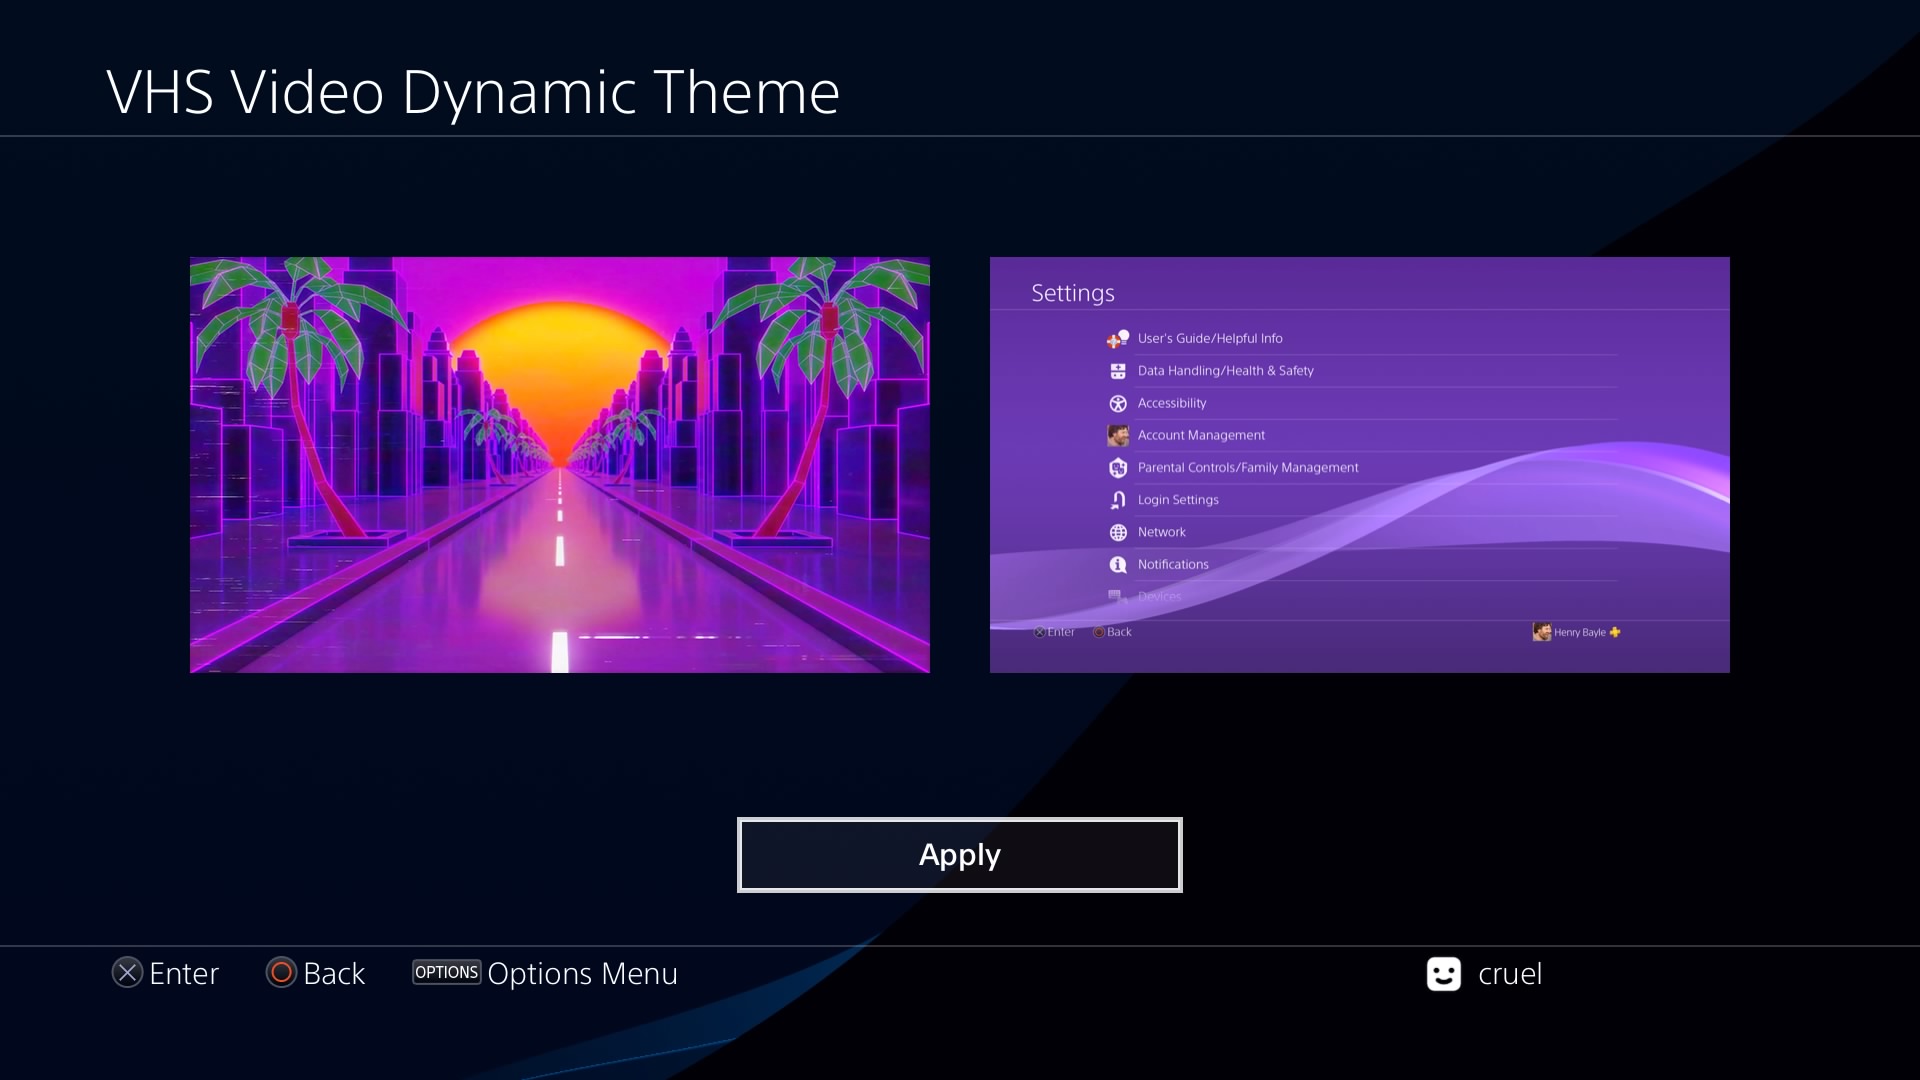Viewport: 1920px width, 1080px height.
Task: Click the Notifications info icon in preview
Action: point(1118,565)
